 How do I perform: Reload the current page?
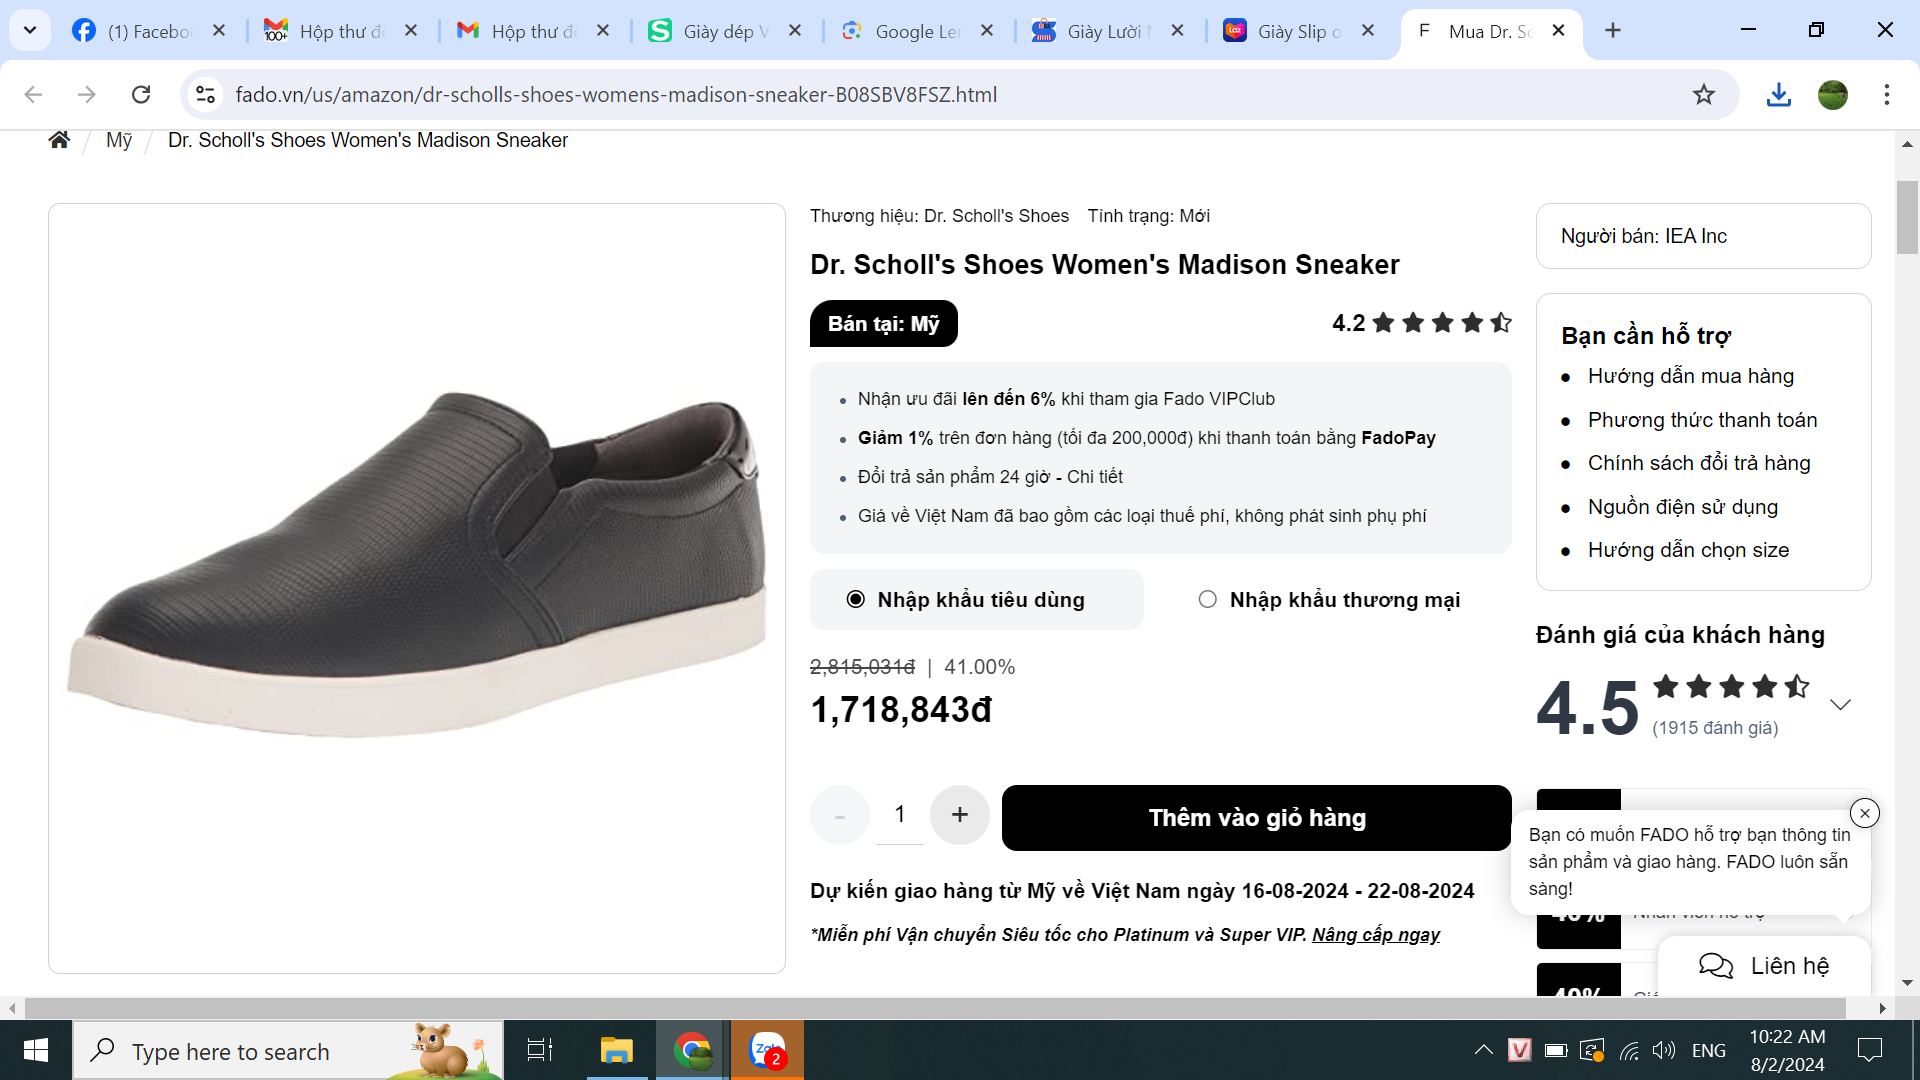(x=141, y=95)
